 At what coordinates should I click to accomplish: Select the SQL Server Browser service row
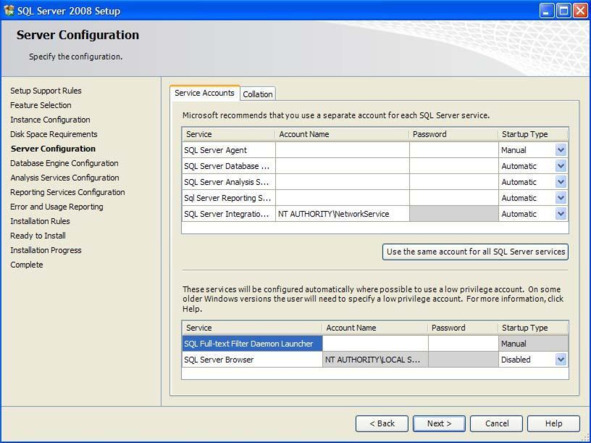coord(252,360)
